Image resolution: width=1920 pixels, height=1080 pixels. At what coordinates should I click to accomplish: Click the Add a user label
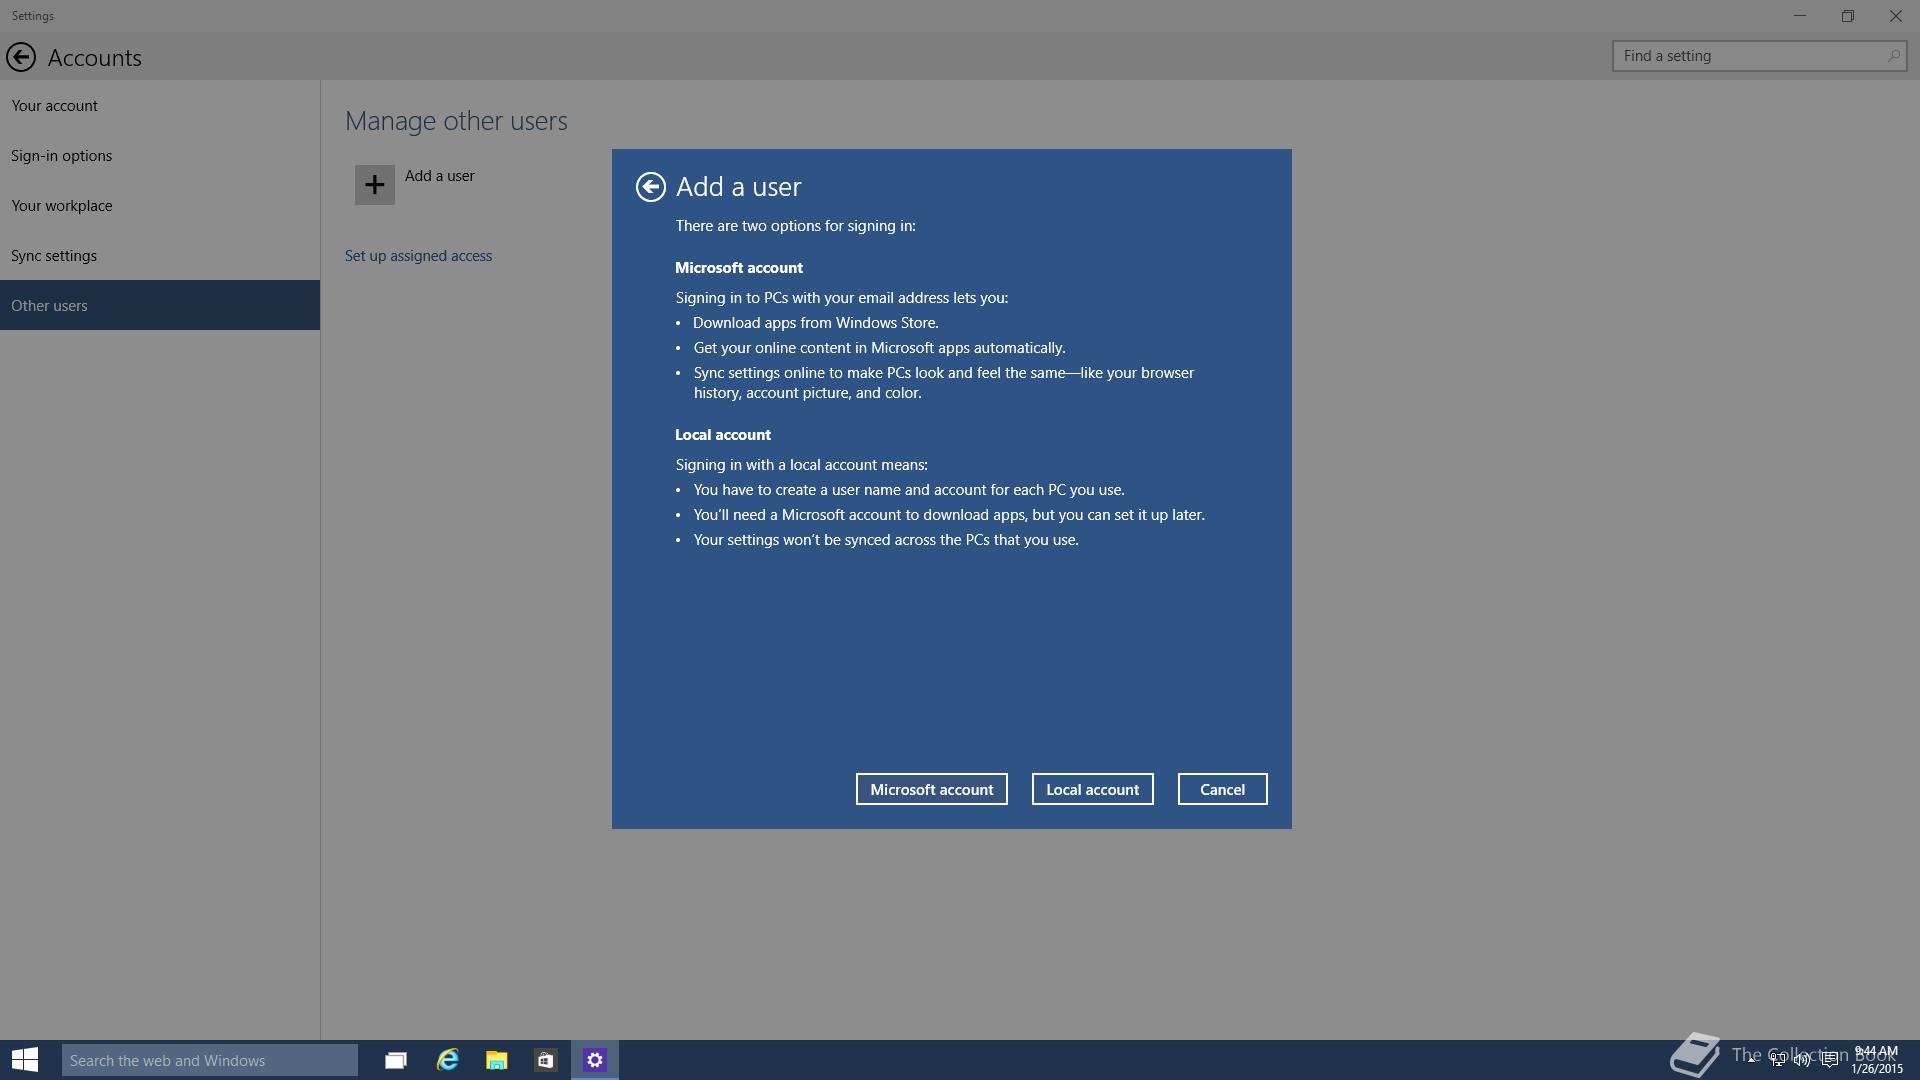click(440, 176)
